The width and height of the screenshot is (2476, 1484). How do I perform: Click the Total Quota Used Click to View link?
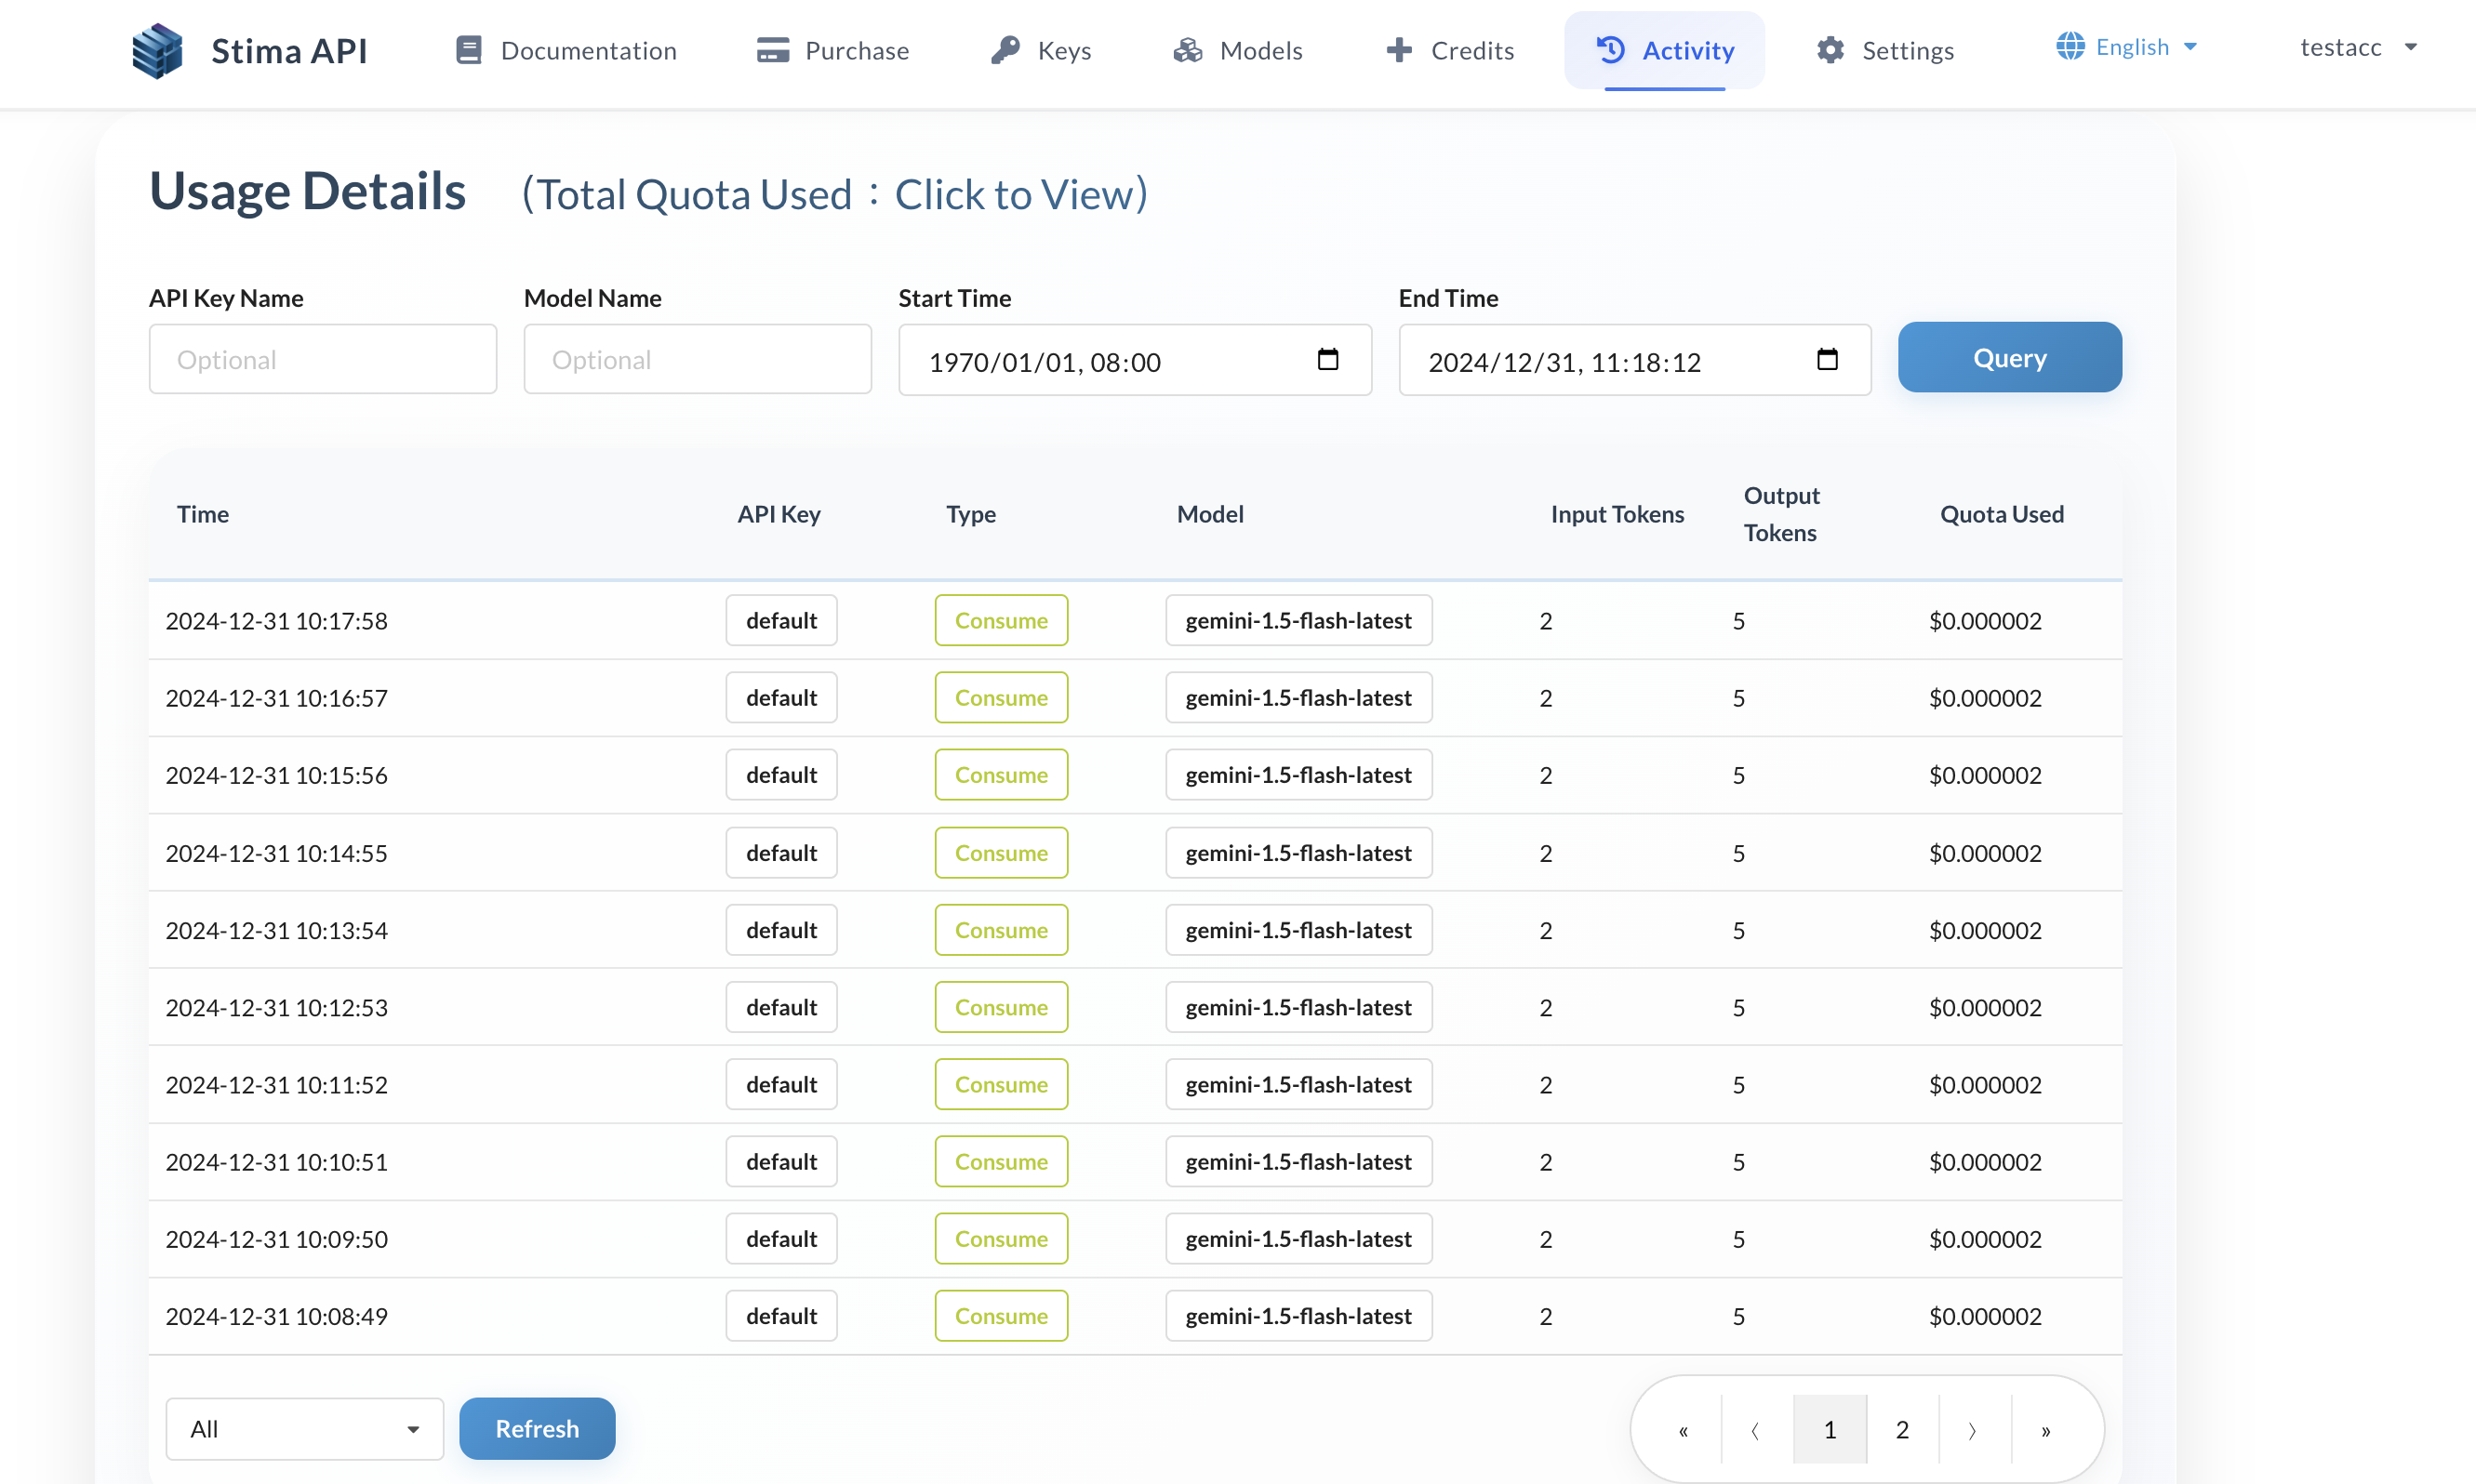coord(1020,194)
